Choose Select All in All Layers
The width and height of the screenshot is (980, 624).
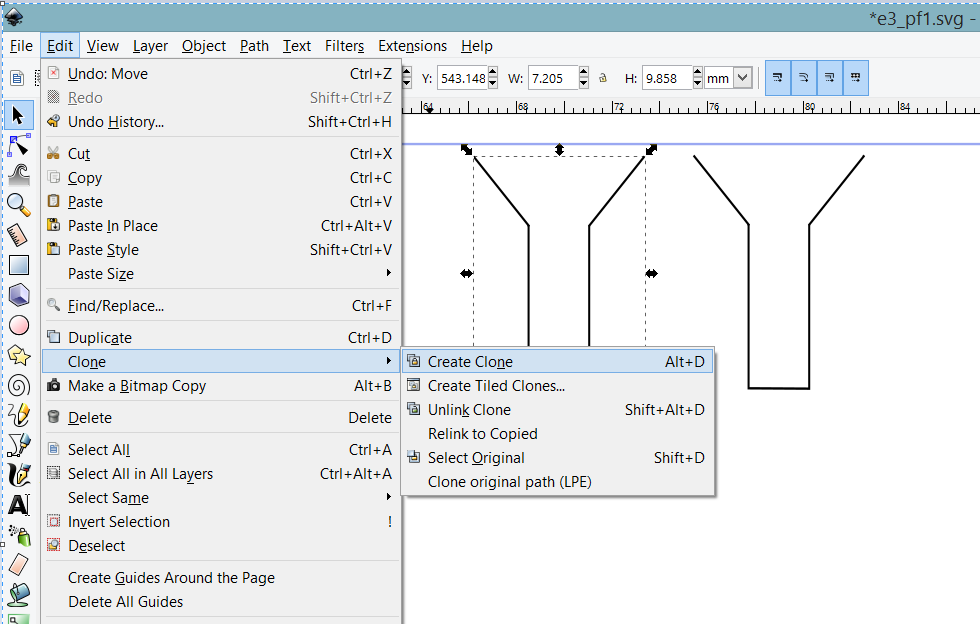tap(221, 474)
